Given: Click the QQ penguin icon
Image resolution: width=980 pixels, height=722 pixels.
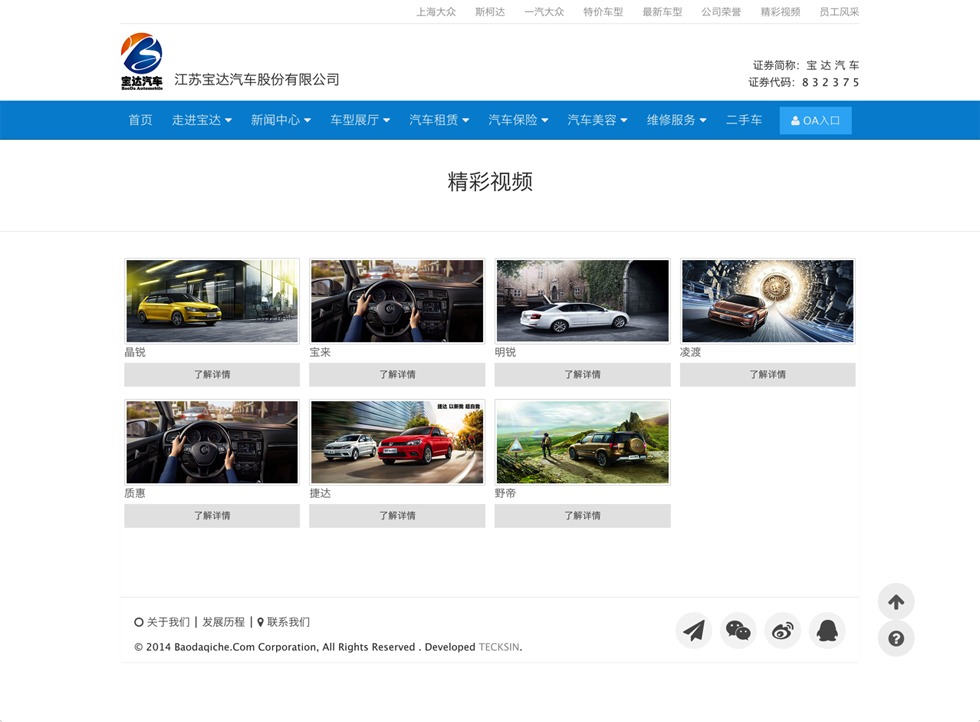Looking at the screenshot, I should click(827, 630).
